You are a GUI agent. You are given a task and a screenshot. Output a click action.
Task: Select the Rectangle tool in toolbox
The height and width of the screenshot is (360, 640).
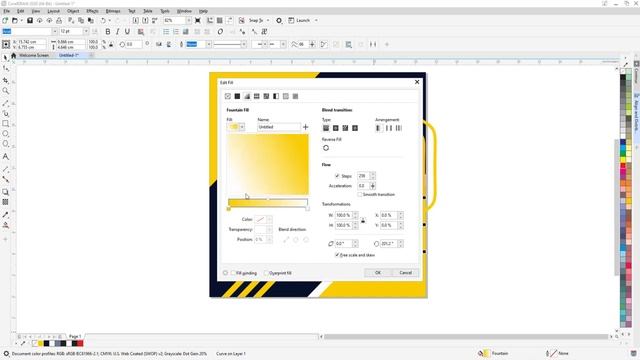pyautogui.click(x=5, y=123)
